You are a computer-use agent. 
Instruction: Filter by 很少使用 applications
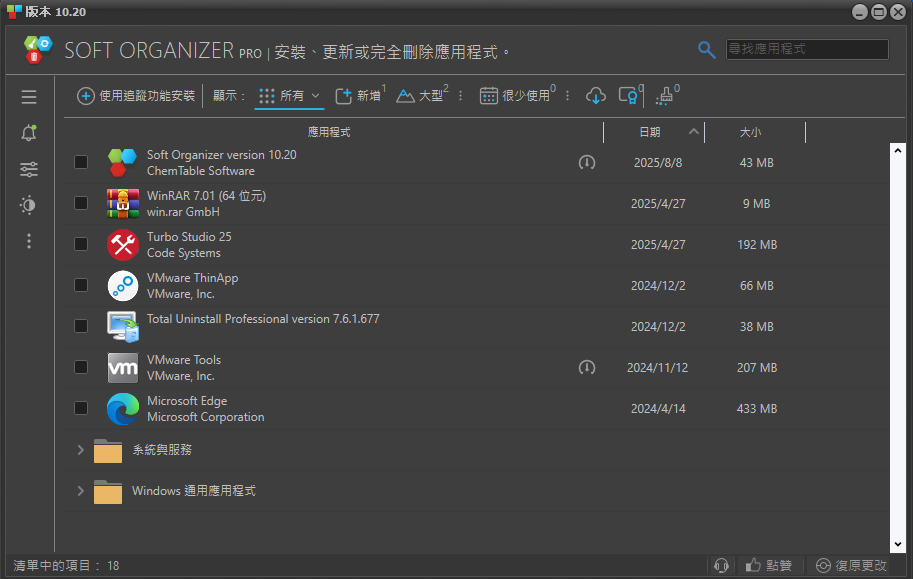coord(518,96)
